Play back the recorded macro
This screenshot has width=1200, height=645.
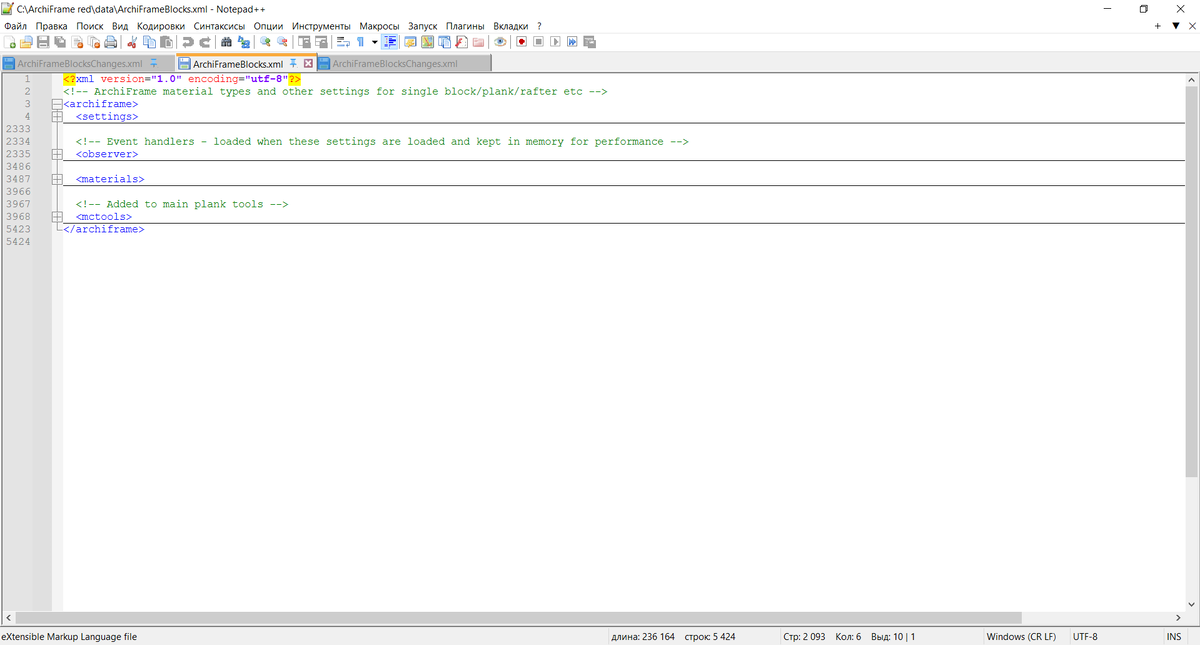click(555, 42)
